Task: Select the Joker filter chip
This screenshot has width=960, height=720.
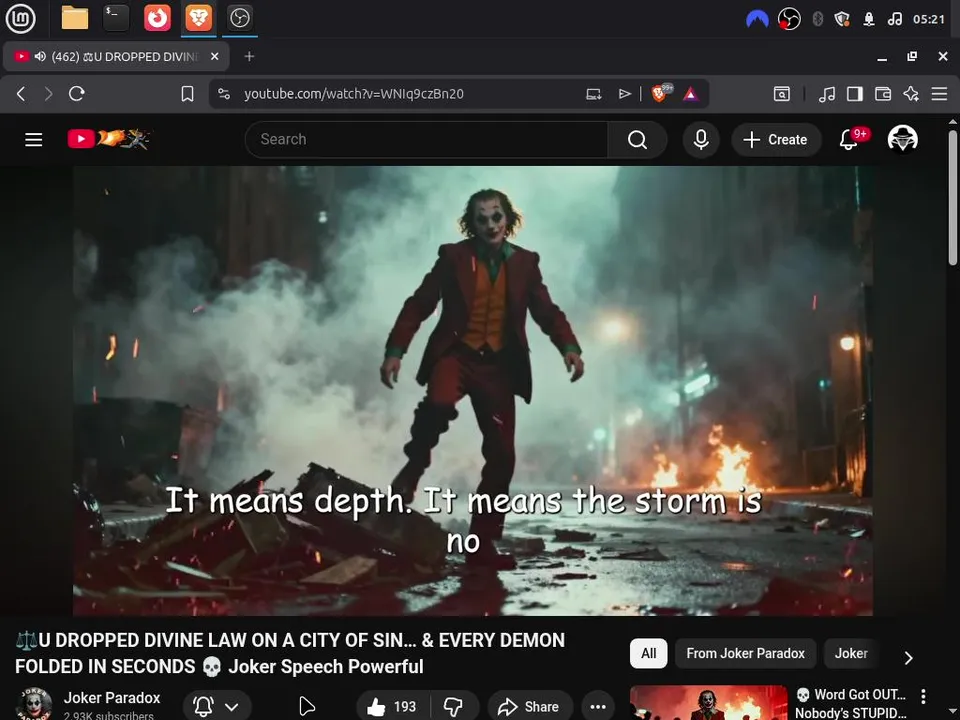Action: coord(851,653)
